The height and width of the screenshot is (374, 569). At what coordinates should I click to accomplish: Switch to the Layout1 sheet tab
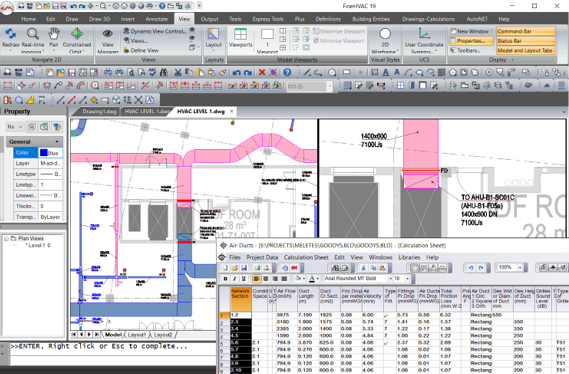point(137,334)
